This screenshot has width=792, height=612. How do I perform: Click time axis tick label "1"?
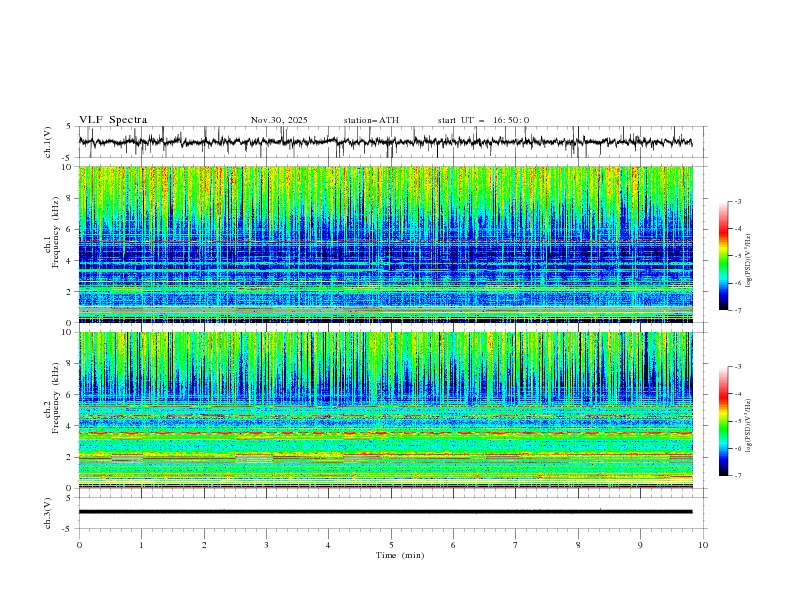[x=141, y=545]
